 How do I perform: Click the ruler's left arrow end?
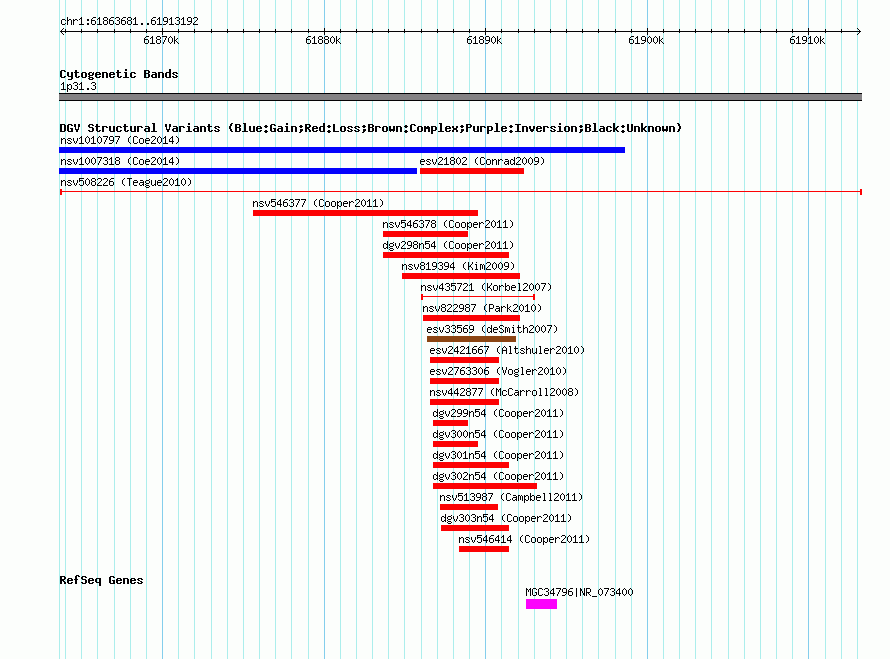coord(62,31)
